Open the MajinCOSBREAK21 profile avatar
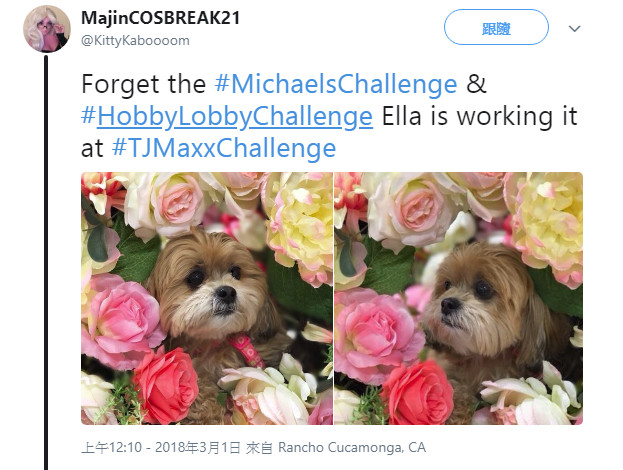 tap(47, 29)
